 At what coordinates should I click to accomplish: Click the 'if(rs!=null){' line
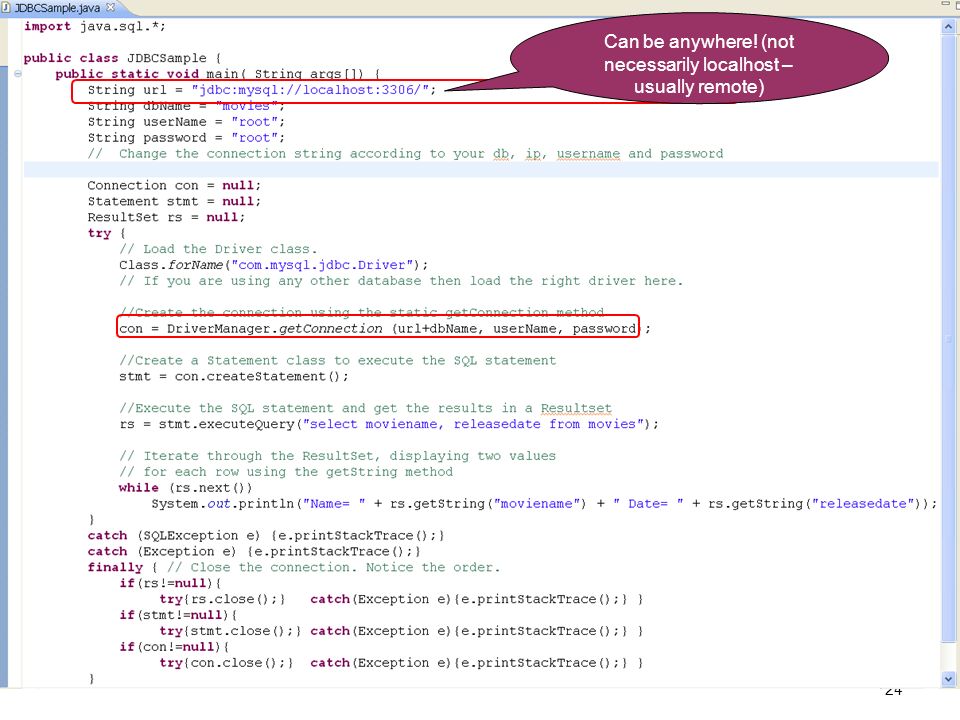[x=170, y=583]
